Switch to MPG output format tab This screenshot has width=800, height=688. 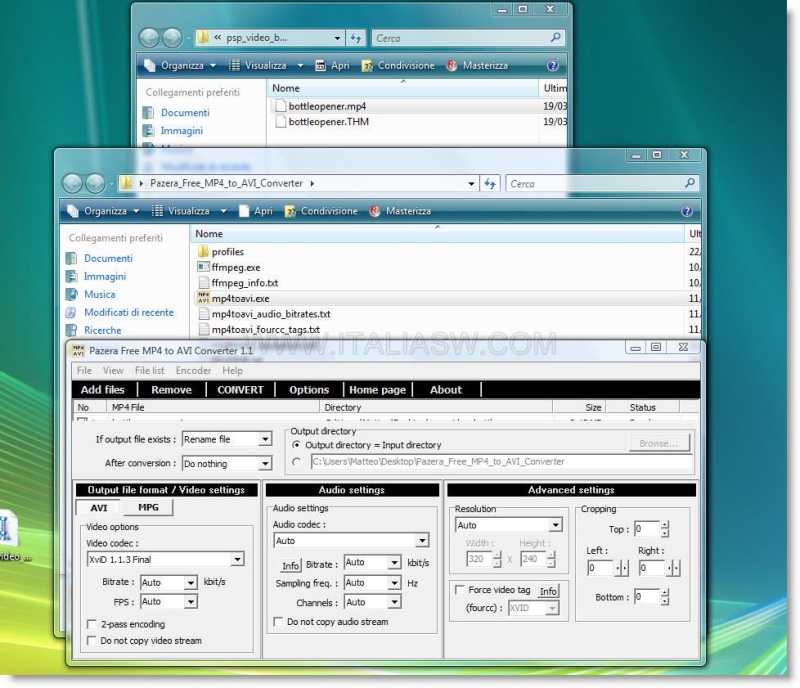point(148,507)
